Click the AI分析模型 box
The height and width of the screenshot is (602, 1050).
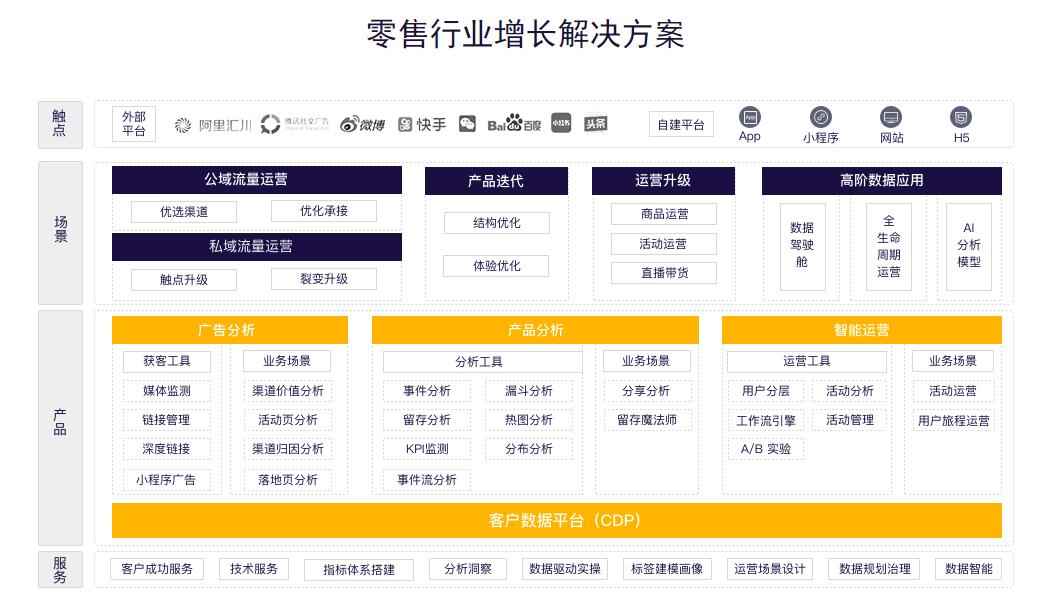968,246
